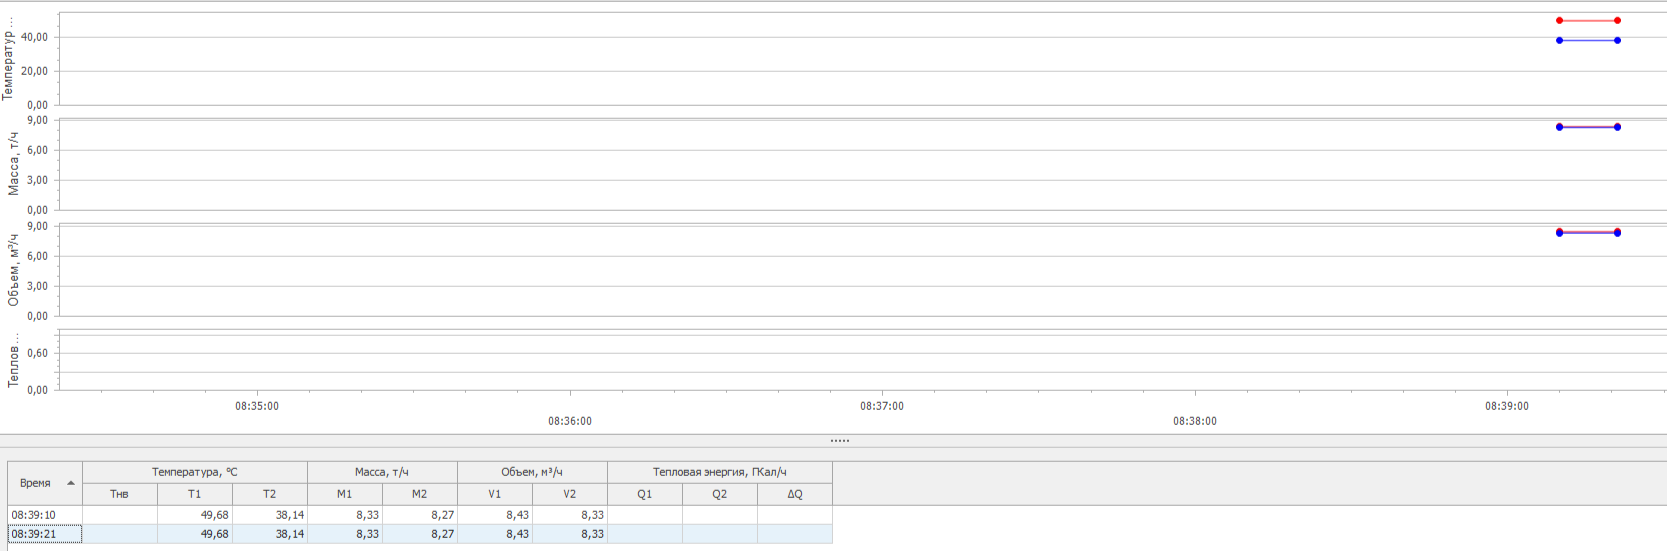
Task: Click the T2 column header
Action: click(x=270, y=494)
